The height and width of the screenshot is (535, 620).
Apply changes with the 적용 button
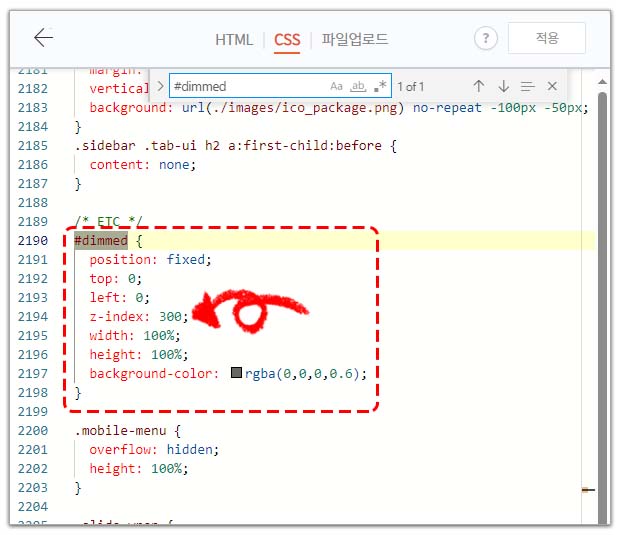(547, 38)
